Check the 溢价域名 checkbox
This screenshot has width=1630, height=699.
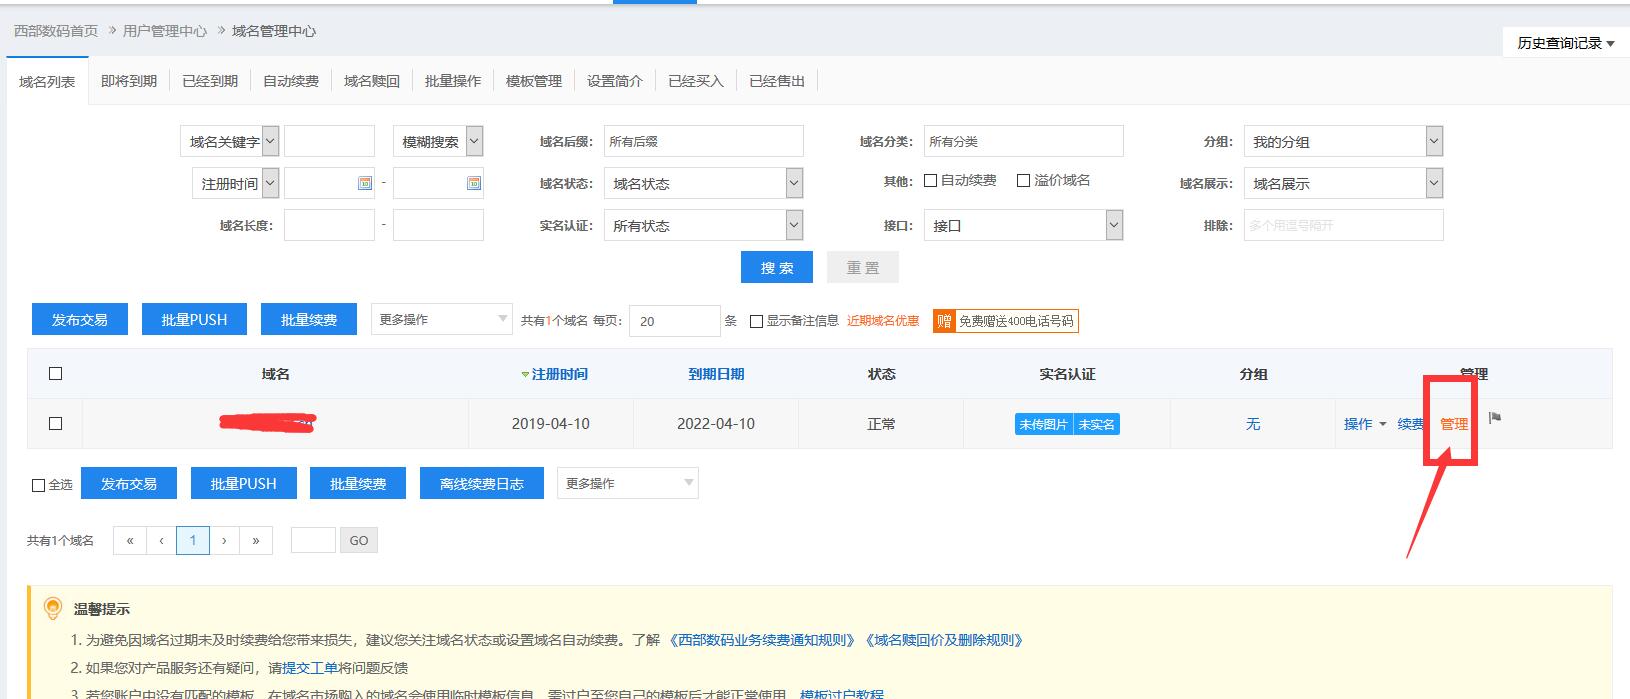click(1023, 181)
